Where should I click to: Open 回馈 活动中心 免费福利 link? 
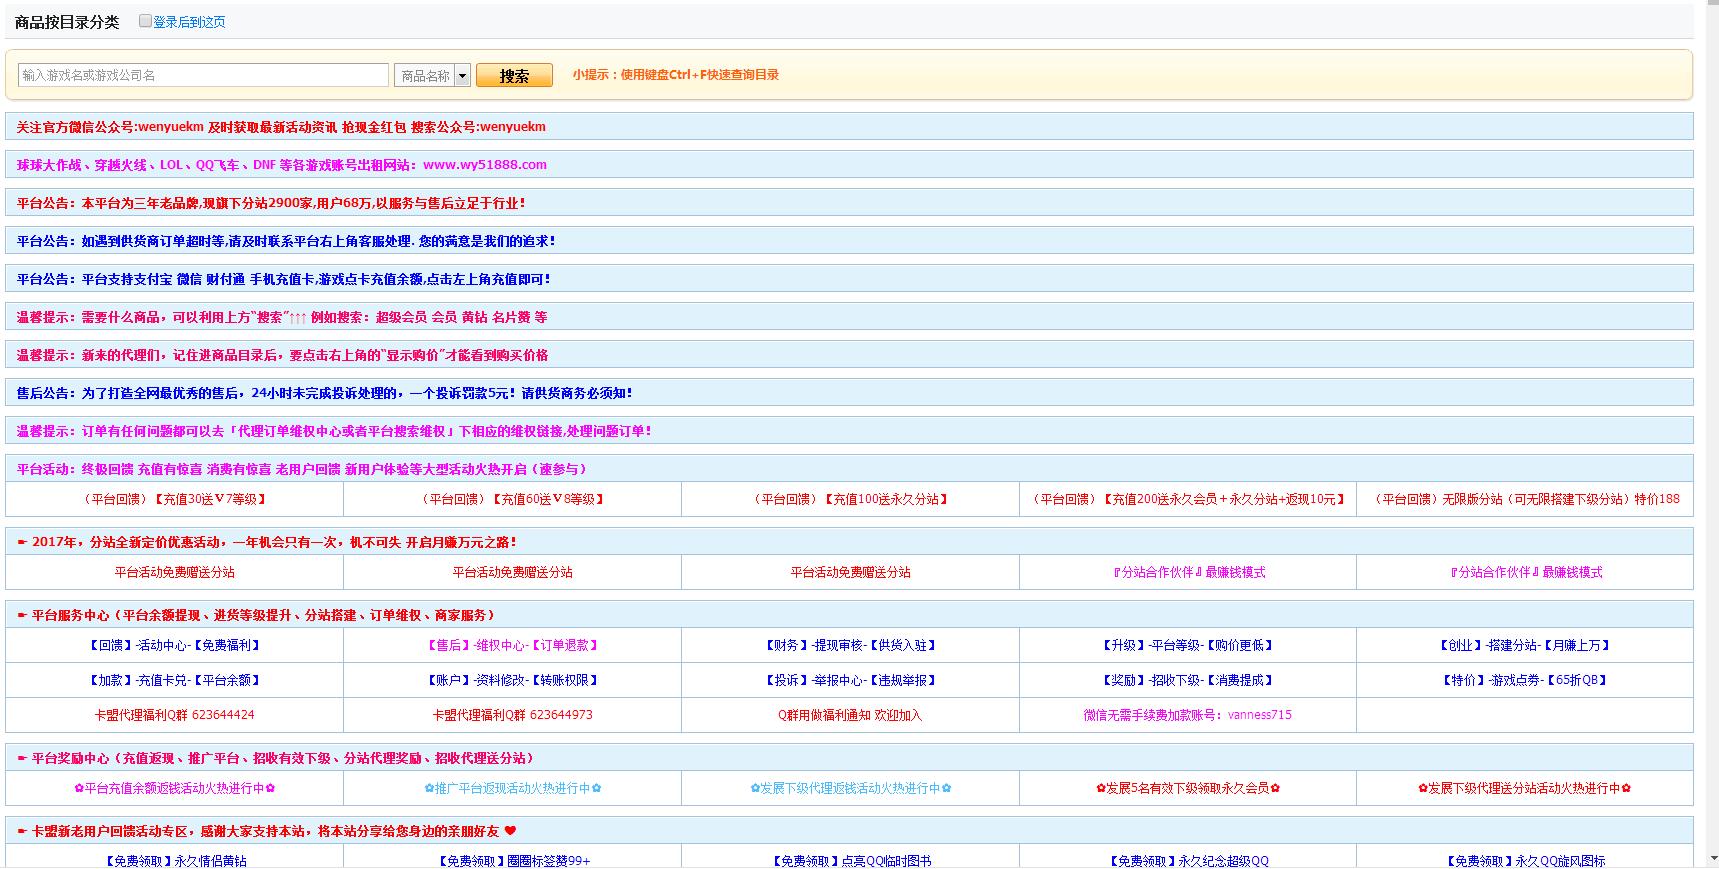(x=175, y=646)
